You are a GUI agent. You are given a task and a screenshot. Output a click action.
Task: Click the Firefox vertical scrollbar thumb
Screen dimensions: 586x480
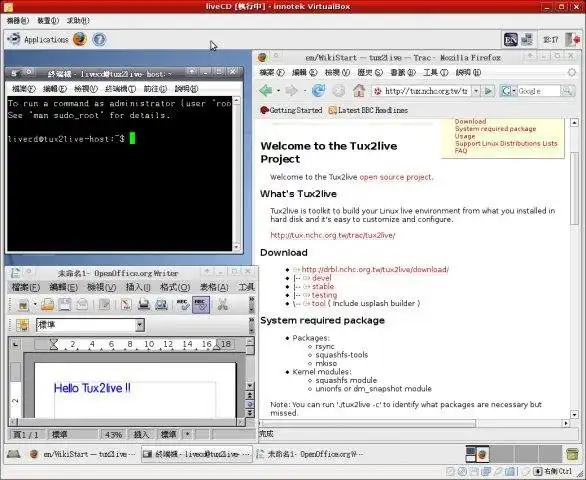pos(574,188)
